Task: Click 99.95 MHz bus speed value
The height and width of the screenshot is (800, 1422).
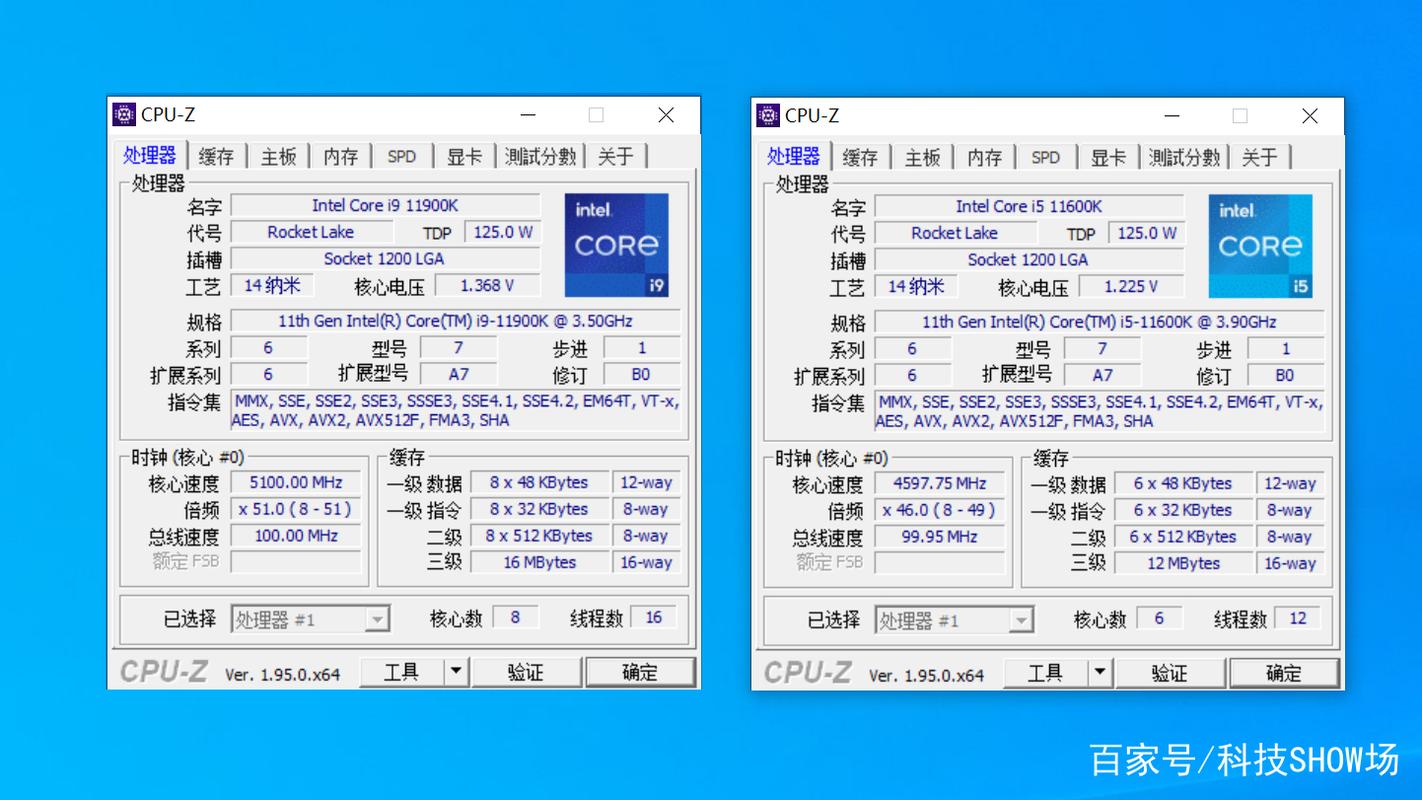Action: (940, 536)
